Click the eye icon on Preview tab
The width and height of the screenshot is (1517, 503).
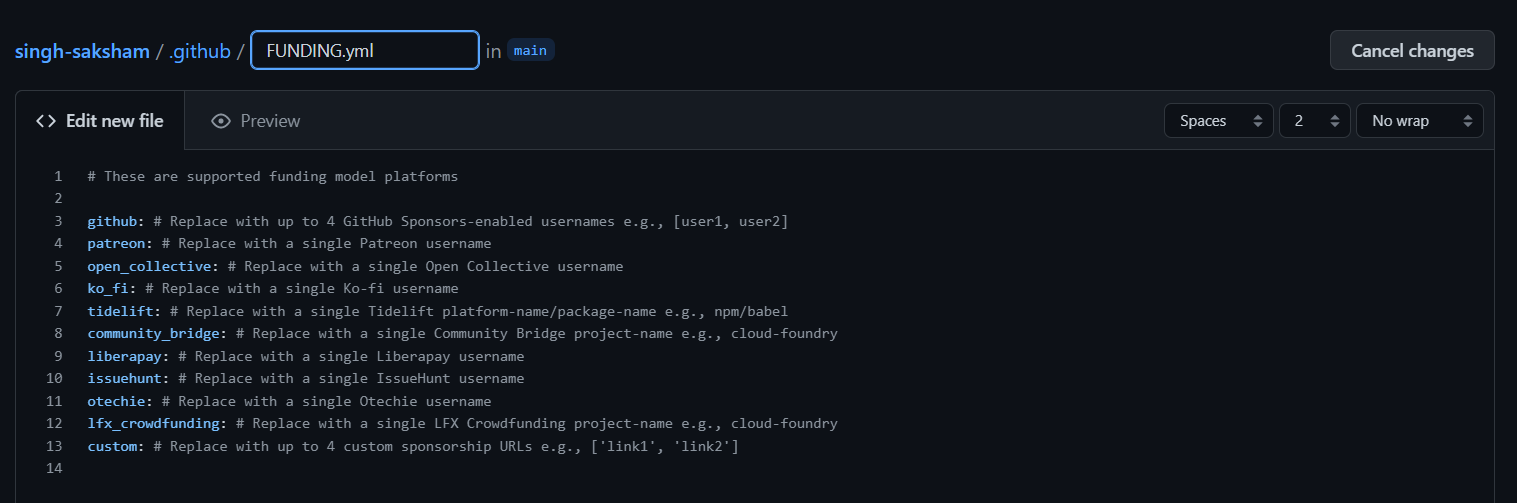pos(221,121)
